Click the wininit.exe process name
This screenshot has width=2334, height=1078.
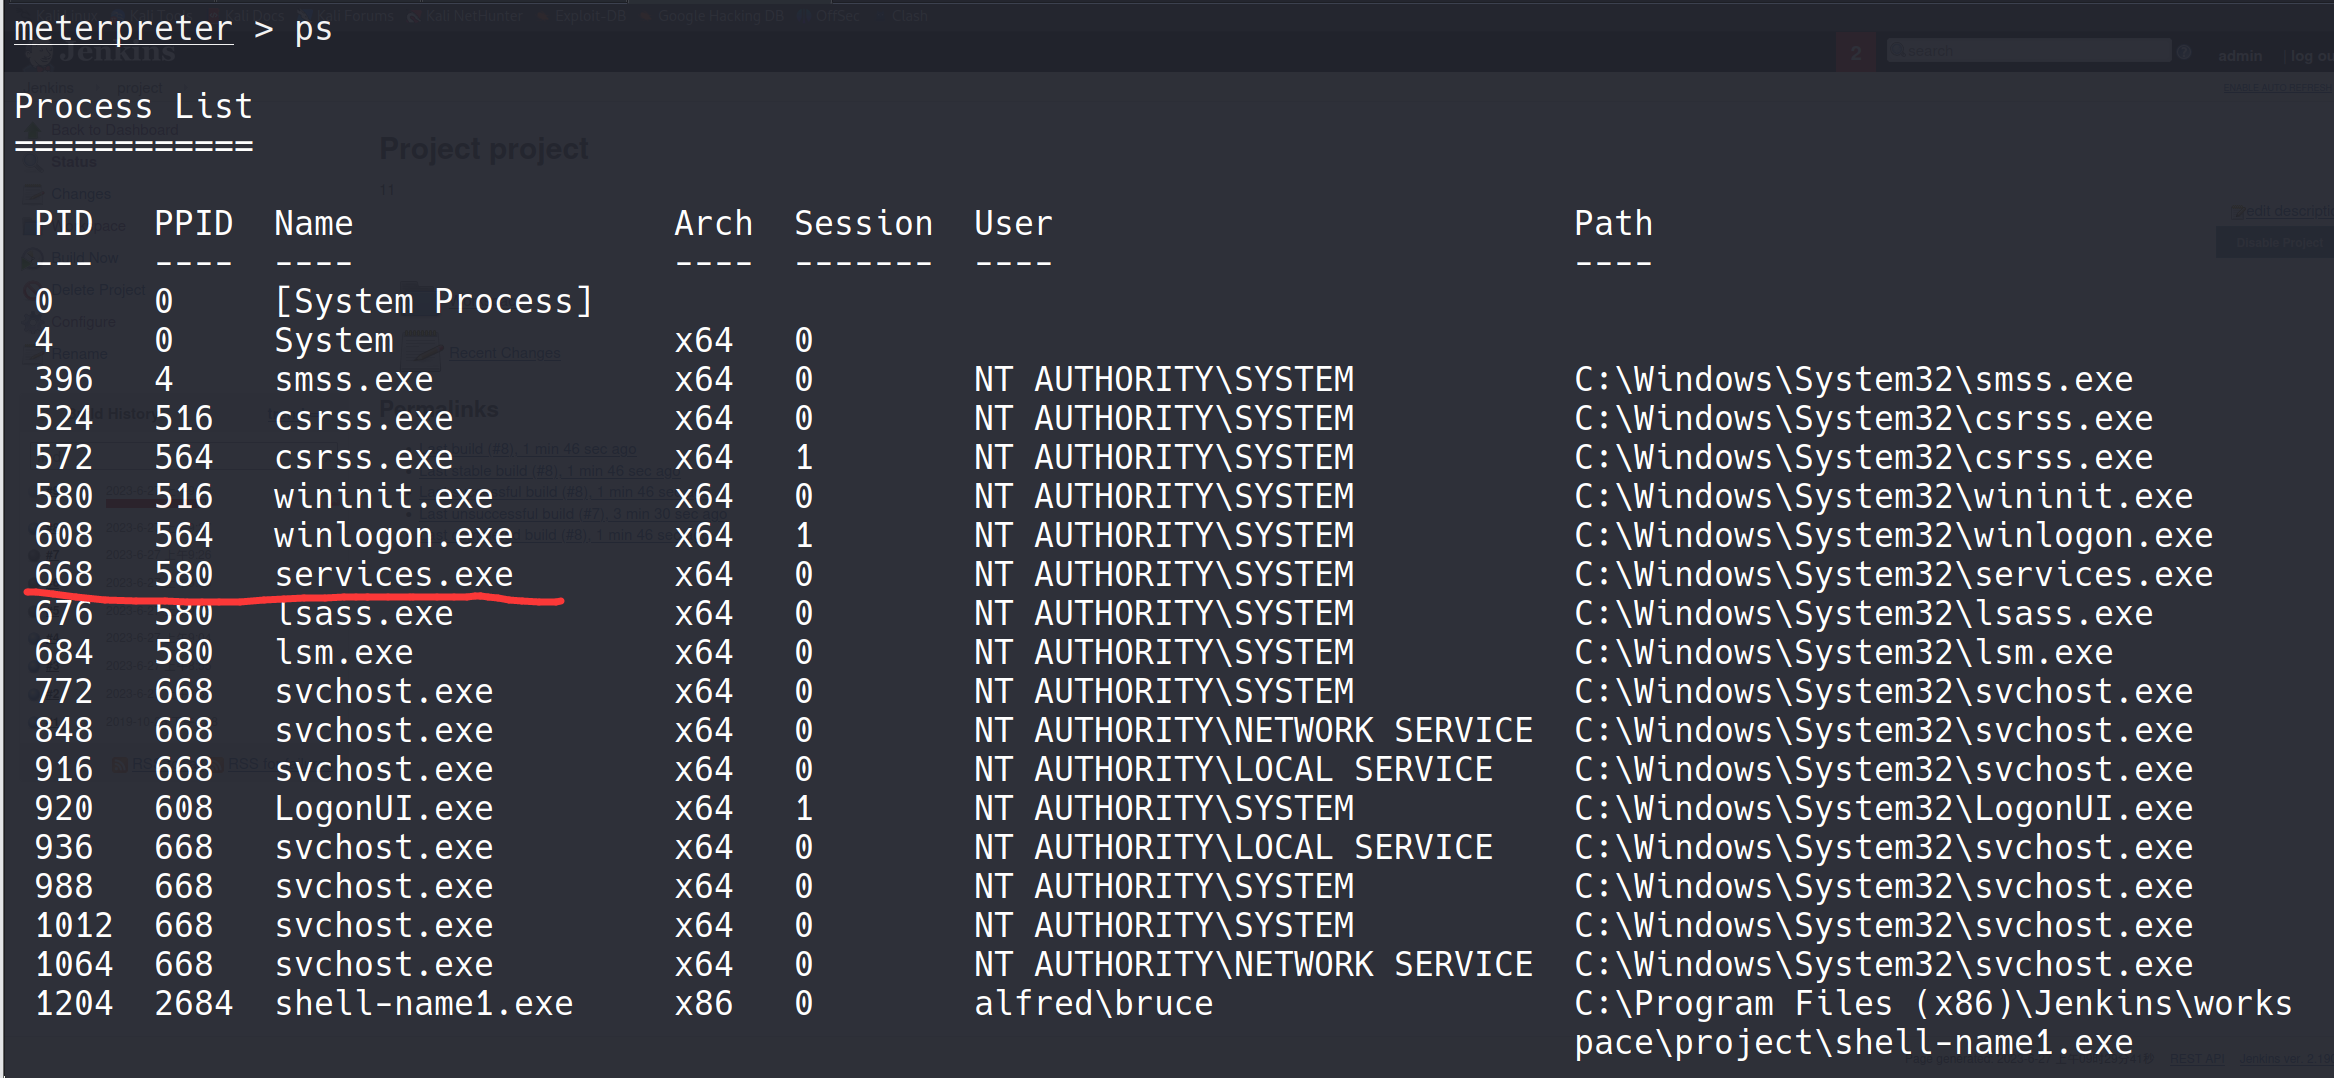click(383, 496)
